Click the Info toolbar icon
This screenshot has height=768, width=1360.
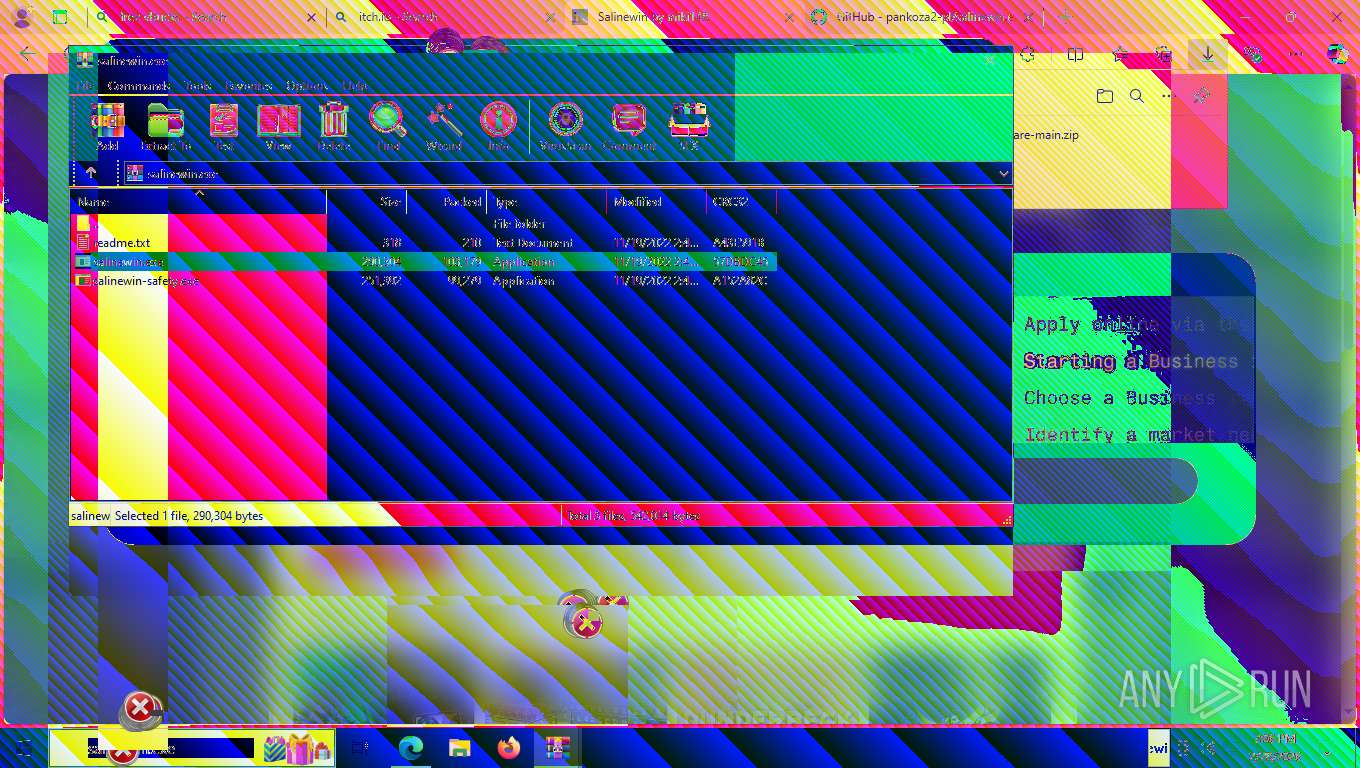point(498,127)
